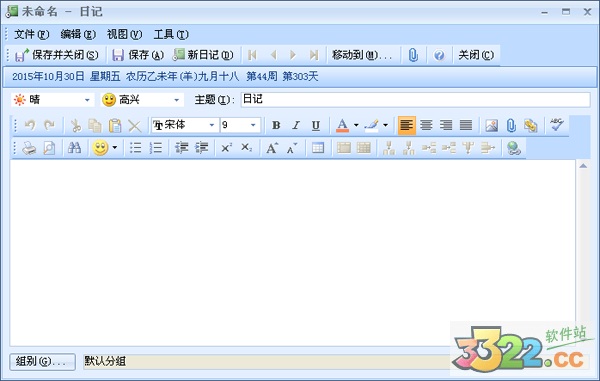Click inside the diary text area
This screenshot has width=600, height=381.
292,252
